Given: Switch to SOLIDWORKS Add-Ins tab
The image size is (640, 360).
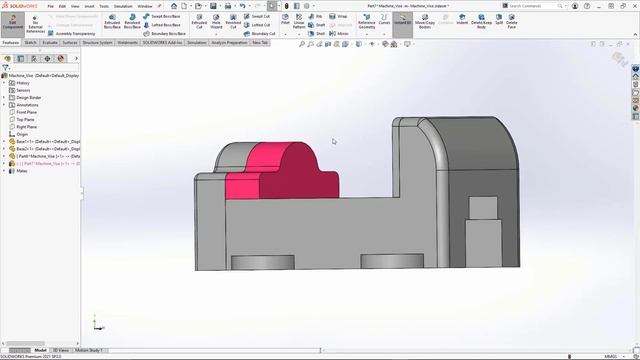Looking at the screenshot, I should [x=162, y=42].
